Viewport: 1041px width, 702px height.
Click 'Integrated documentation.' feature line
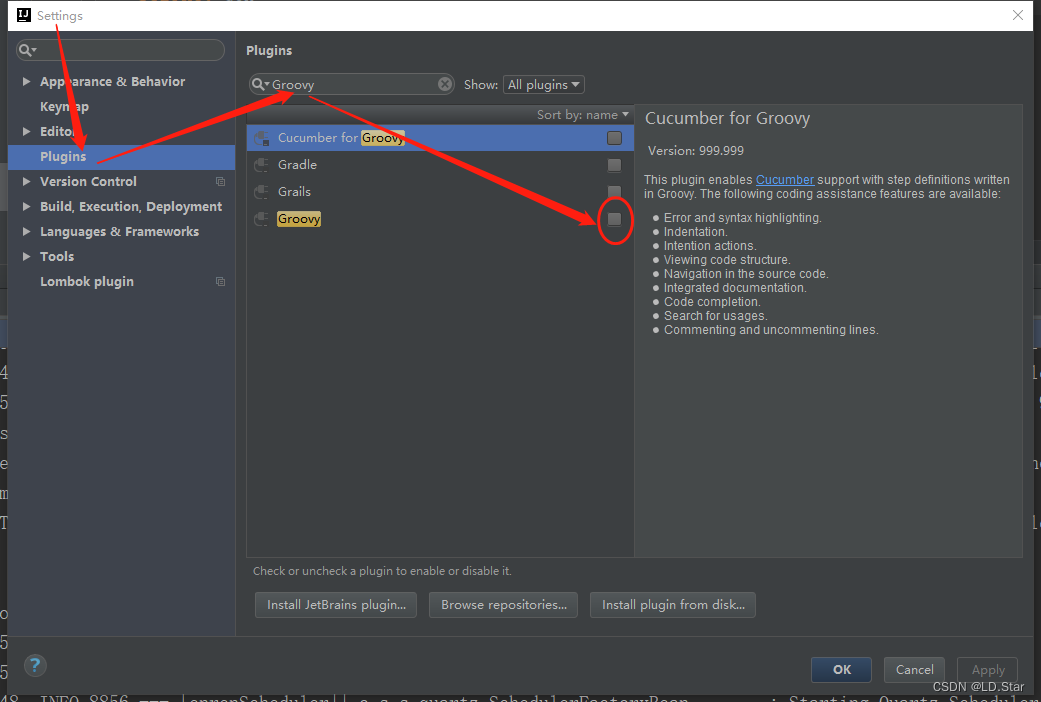point(735,288)
